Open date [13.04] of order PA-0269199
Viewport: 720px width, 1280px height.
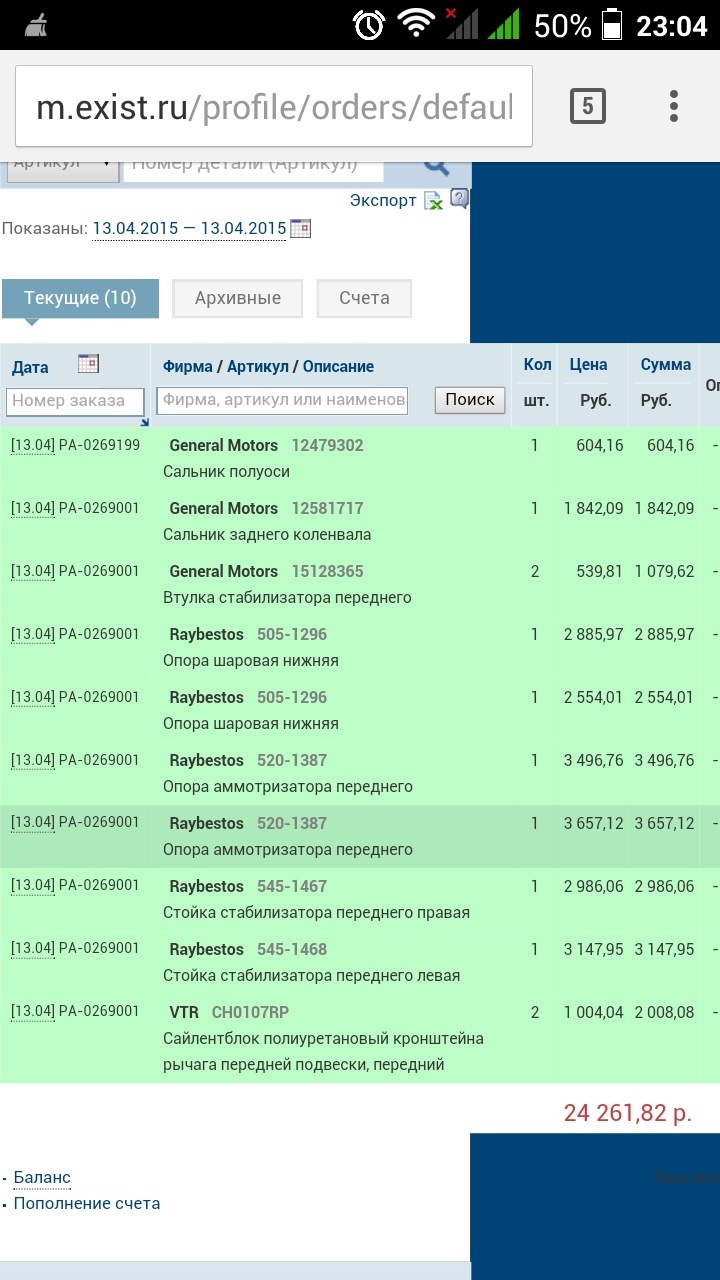click(x=33, y=445)
